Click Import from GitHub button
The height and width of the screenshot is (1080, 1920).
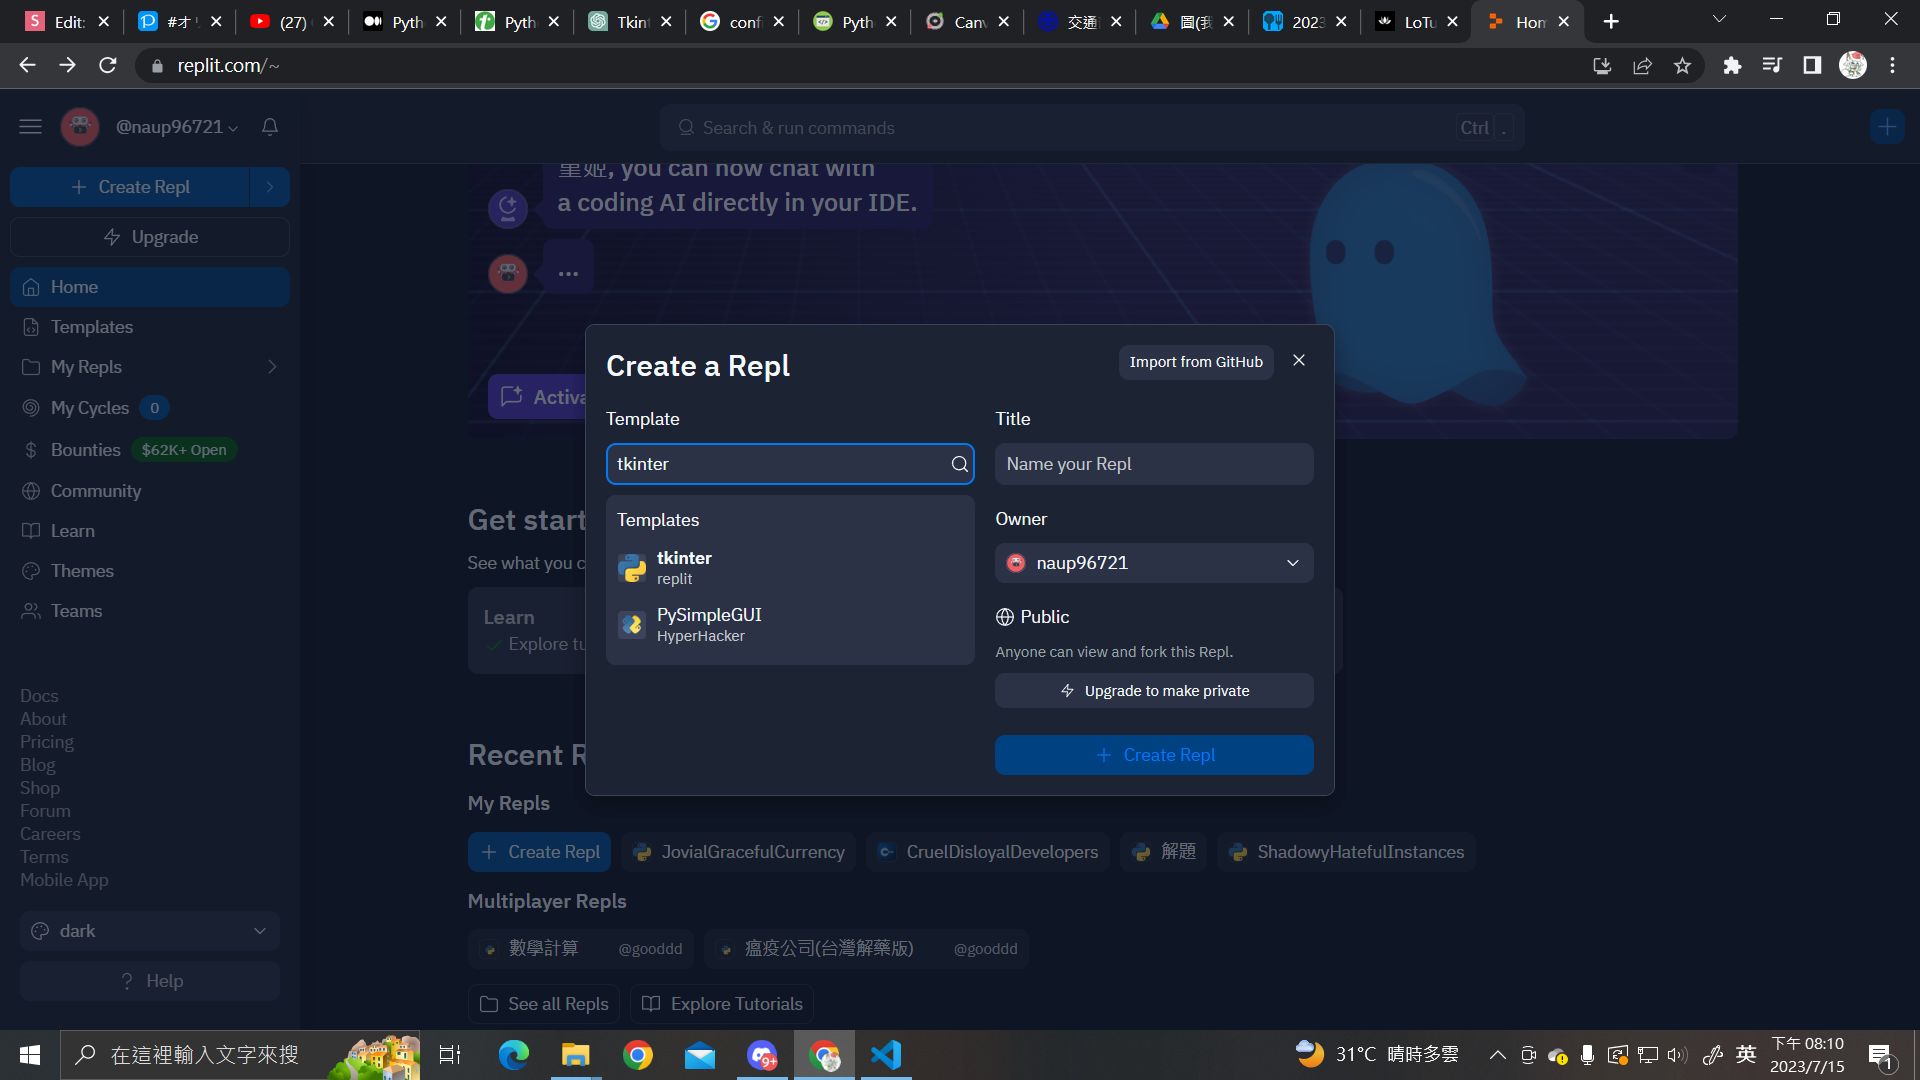click(x=1195, y=362)
